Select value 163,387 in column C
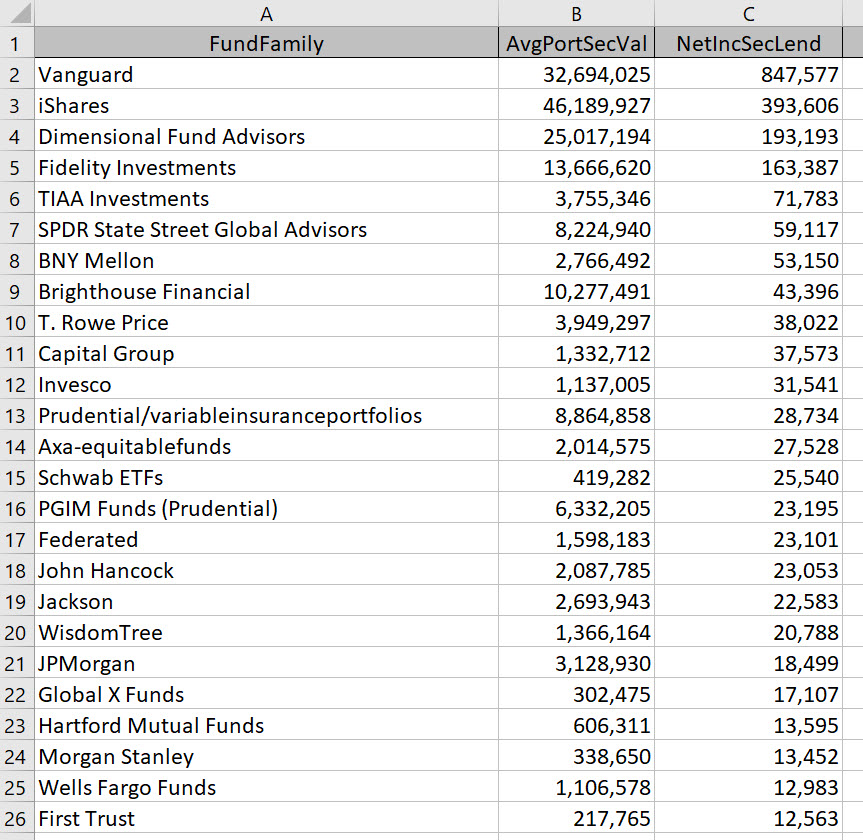Image resolution: width=863 pixels, height=840 pixels. [x=749, y=167]
